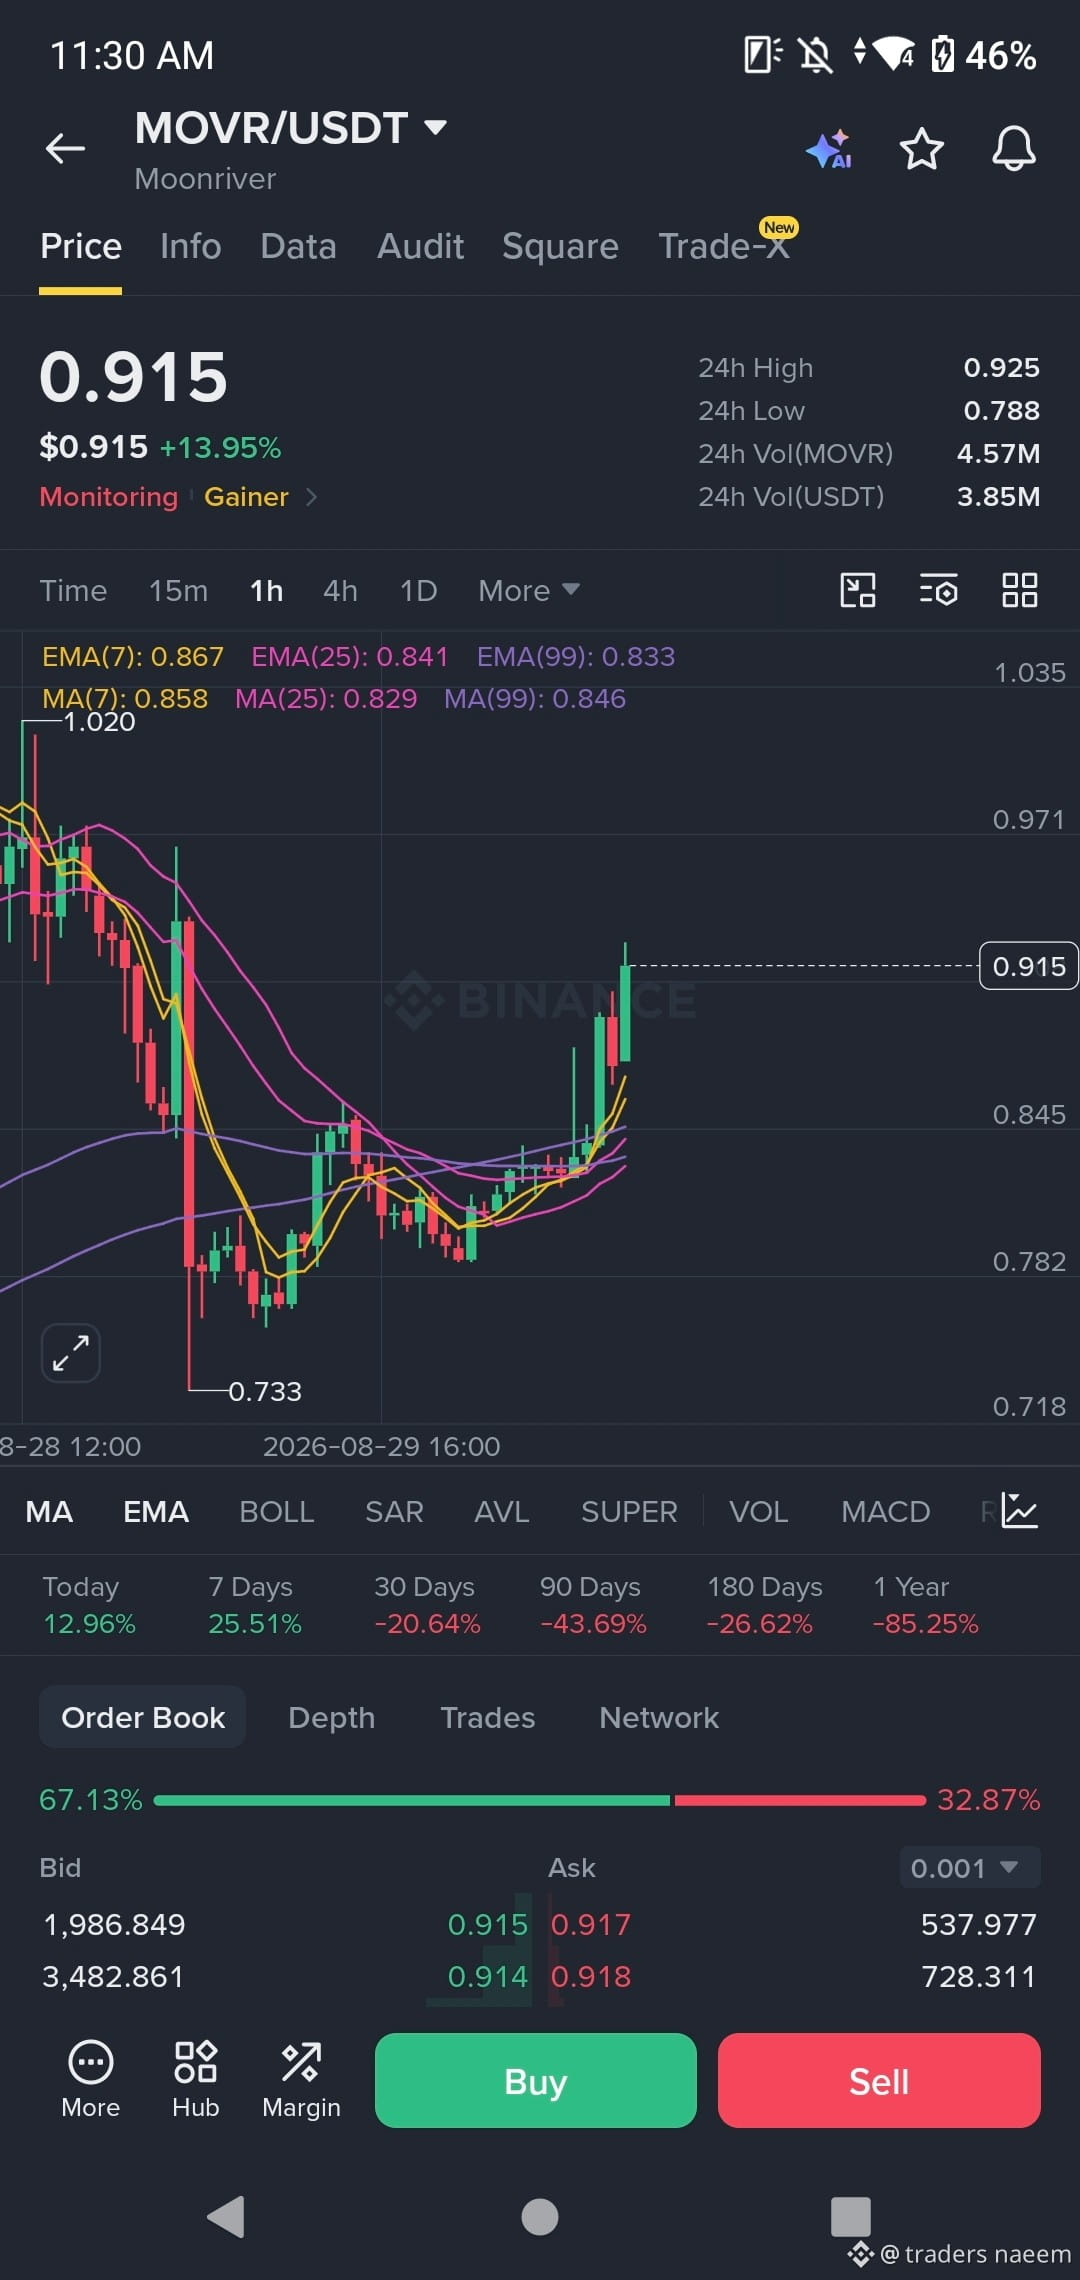Viewport: 1080px width, 2280px height.
Task: Toggle the SUPER indicator
Action: click(629, 1511)
